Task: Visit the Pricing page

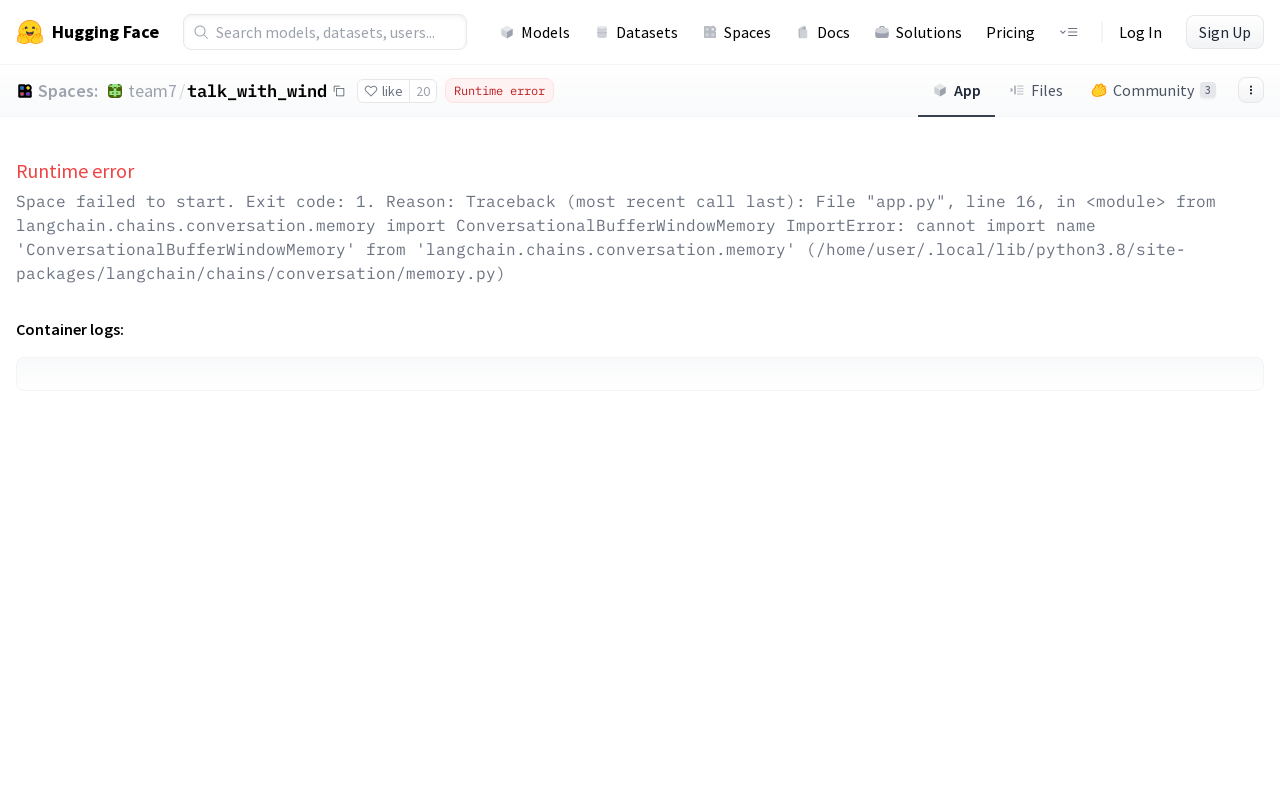Action: point(1010,32)
